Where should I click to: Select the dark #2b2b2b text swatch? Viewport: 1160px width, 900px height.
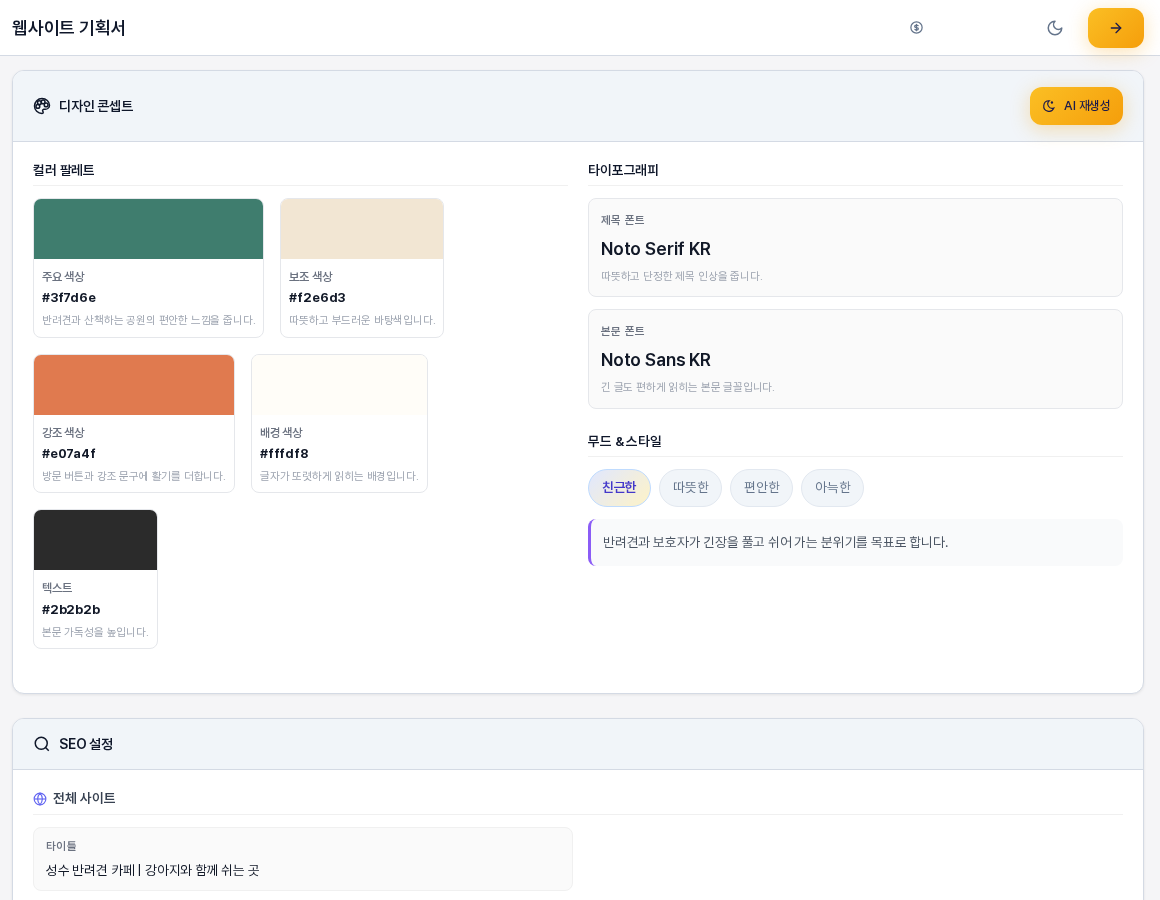pos(95,540)
